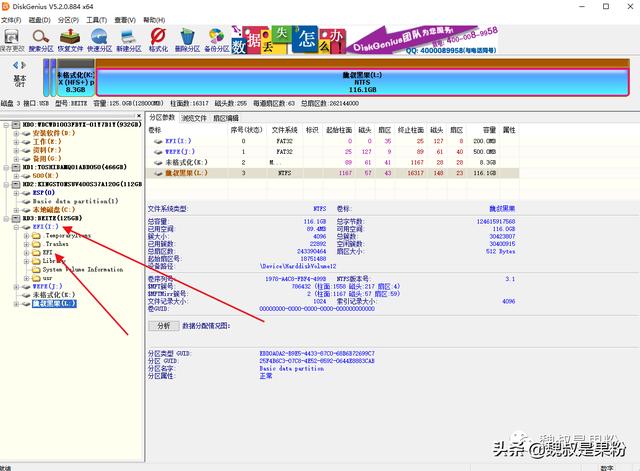Click the 200.0MB capacity cell of EFI(I:)
The height and width of the screenshot is (471, 640).
(484, 141)
